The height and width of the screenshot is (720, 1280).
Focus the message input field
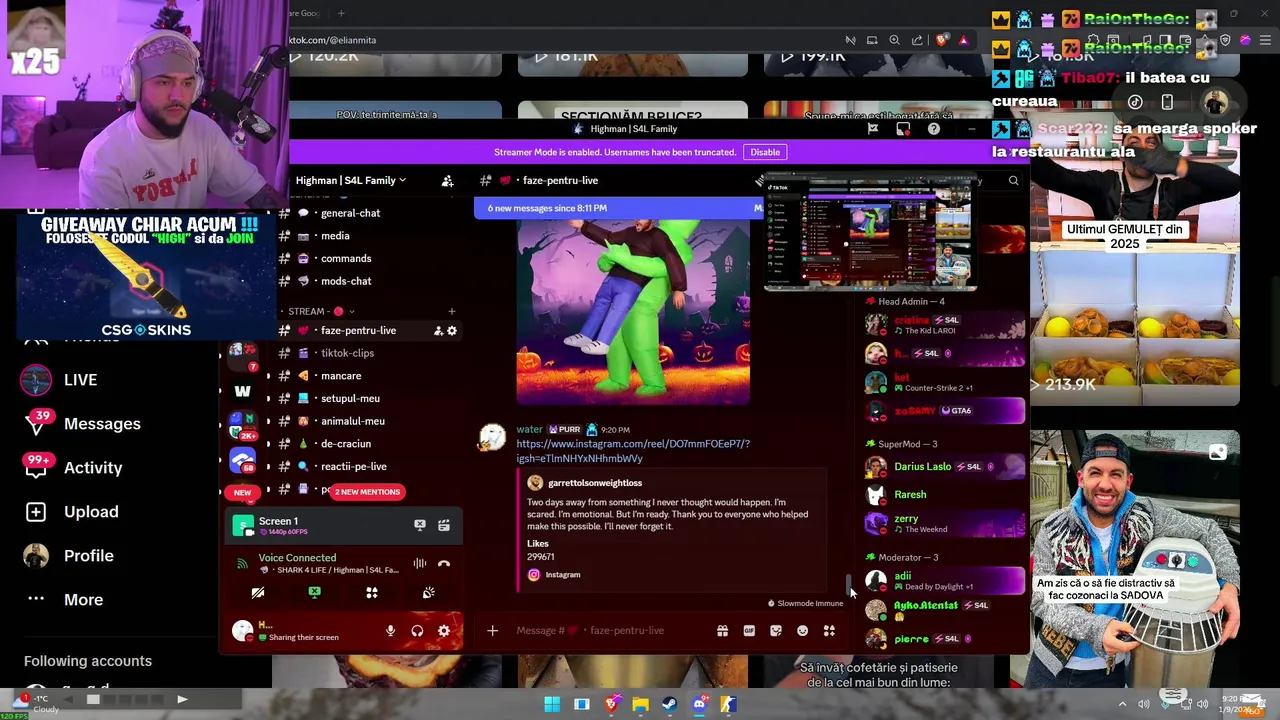click(610, 630)
